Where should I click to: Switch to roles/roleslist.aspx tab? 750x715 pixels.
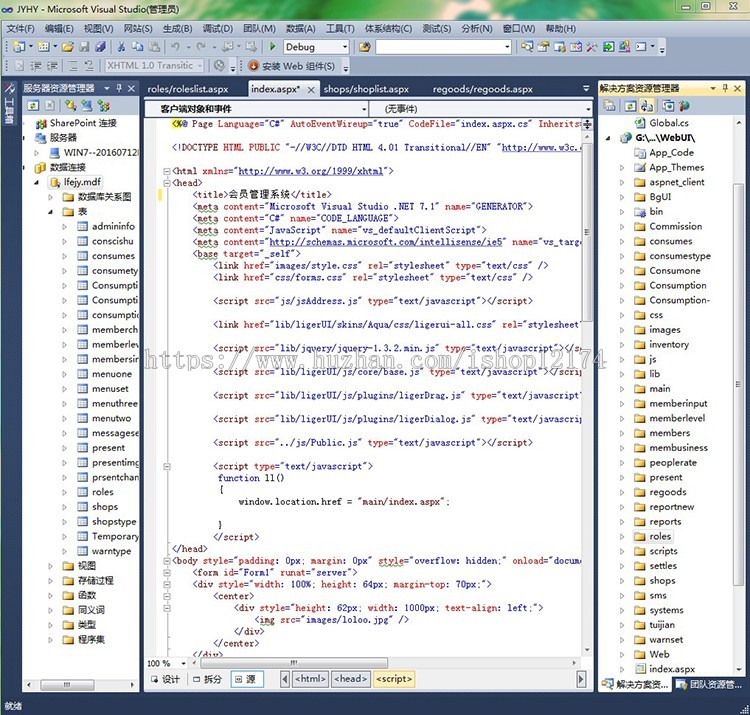(x=188, y=89)
